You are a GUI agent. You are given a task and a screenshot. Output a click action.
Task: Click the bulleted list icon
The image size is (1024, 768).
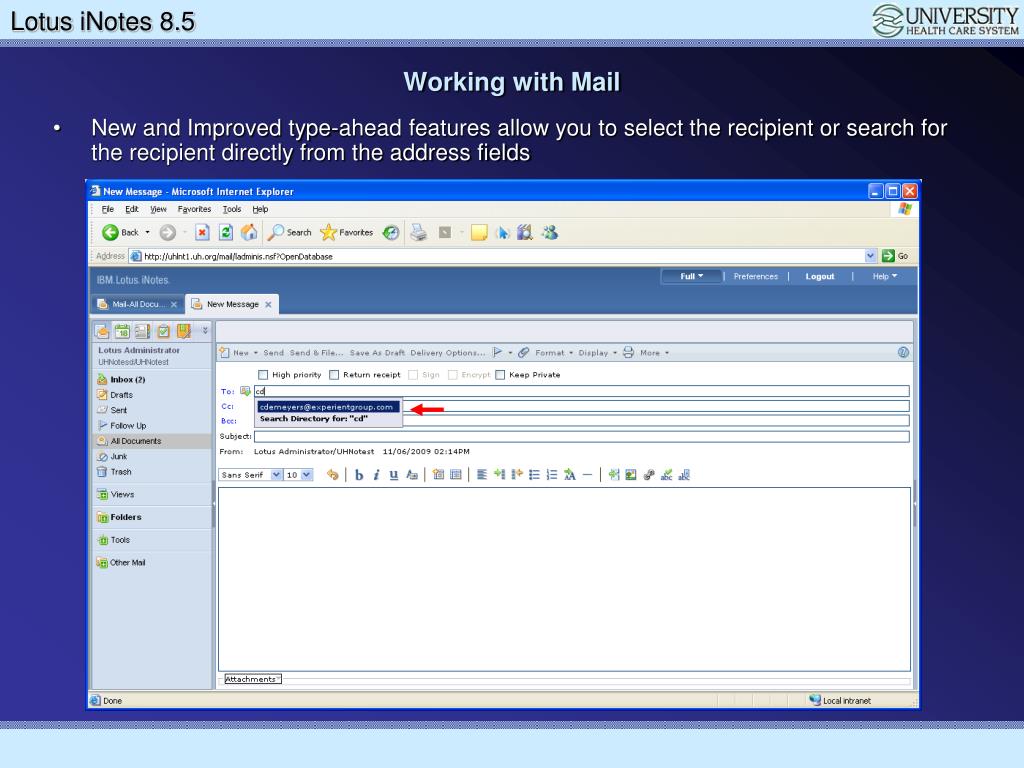coord(534,475)
